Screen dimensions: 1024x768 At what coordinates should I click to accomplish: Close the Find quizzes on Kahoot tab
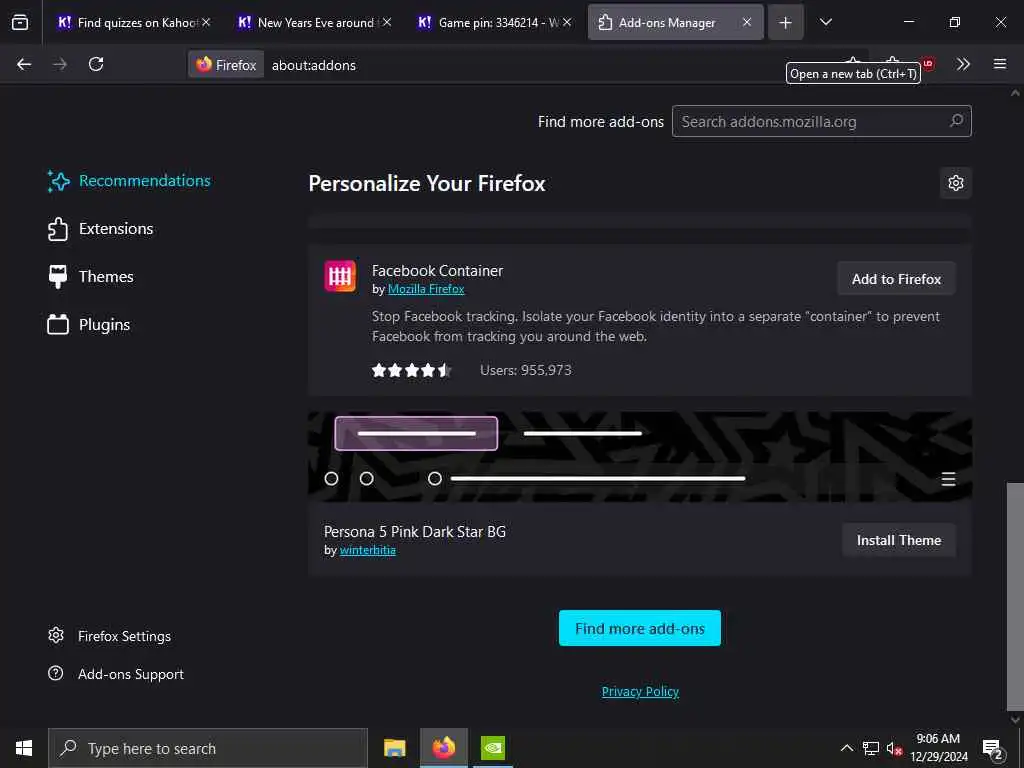(x=206, y=22)
